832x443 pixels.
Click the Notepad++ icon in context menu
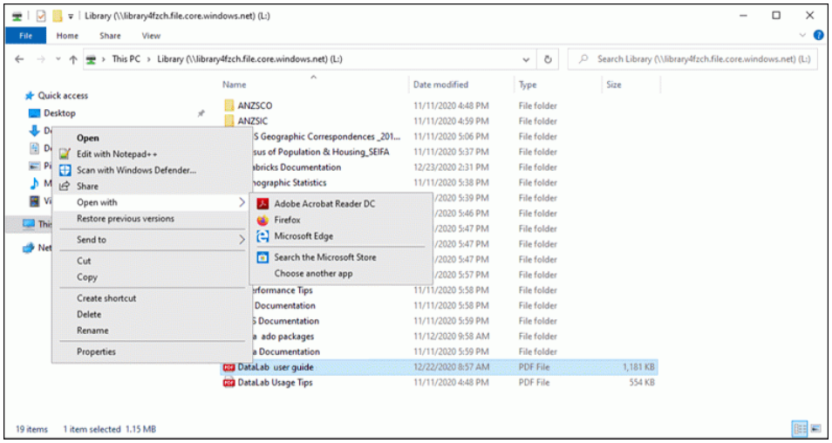click(x=65, y=154)
